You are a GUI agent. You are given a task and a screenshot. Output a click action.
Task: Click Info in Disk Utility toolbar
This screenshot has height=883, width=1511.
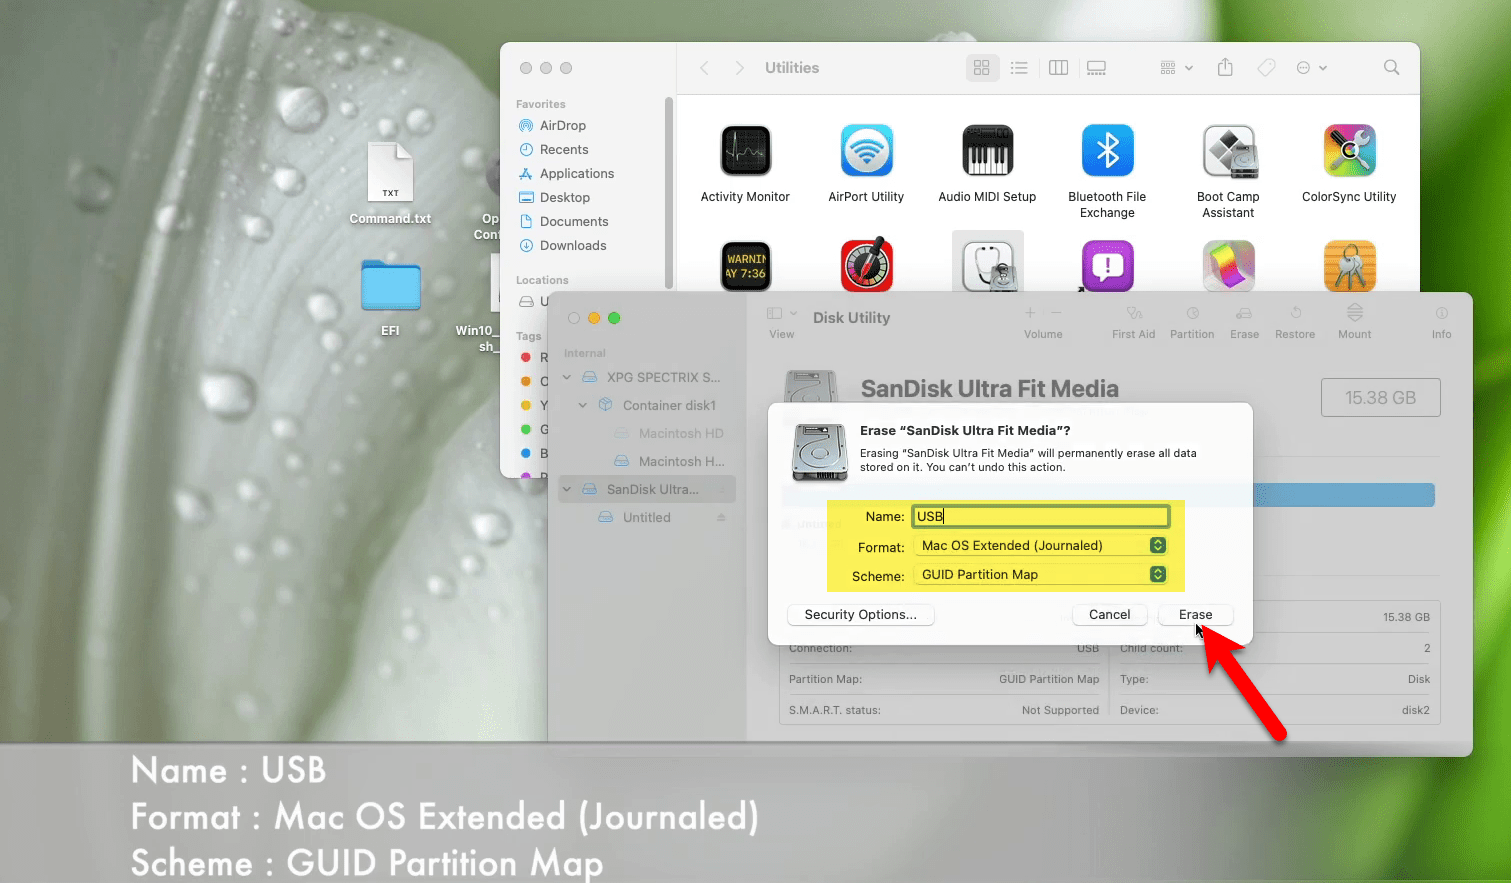coord(1441,323)
